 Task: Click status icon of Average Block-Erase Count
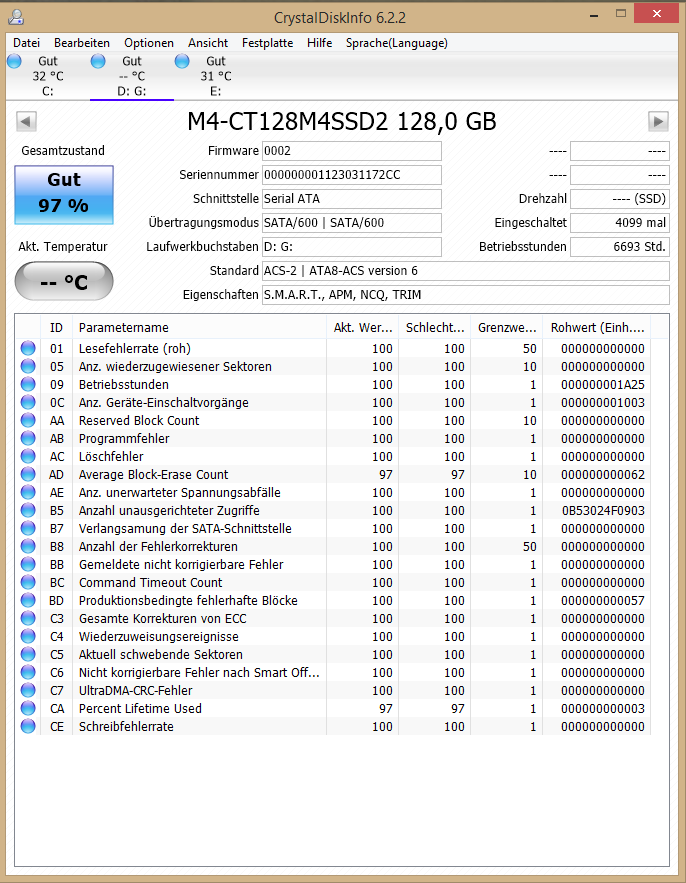[28, 475]
